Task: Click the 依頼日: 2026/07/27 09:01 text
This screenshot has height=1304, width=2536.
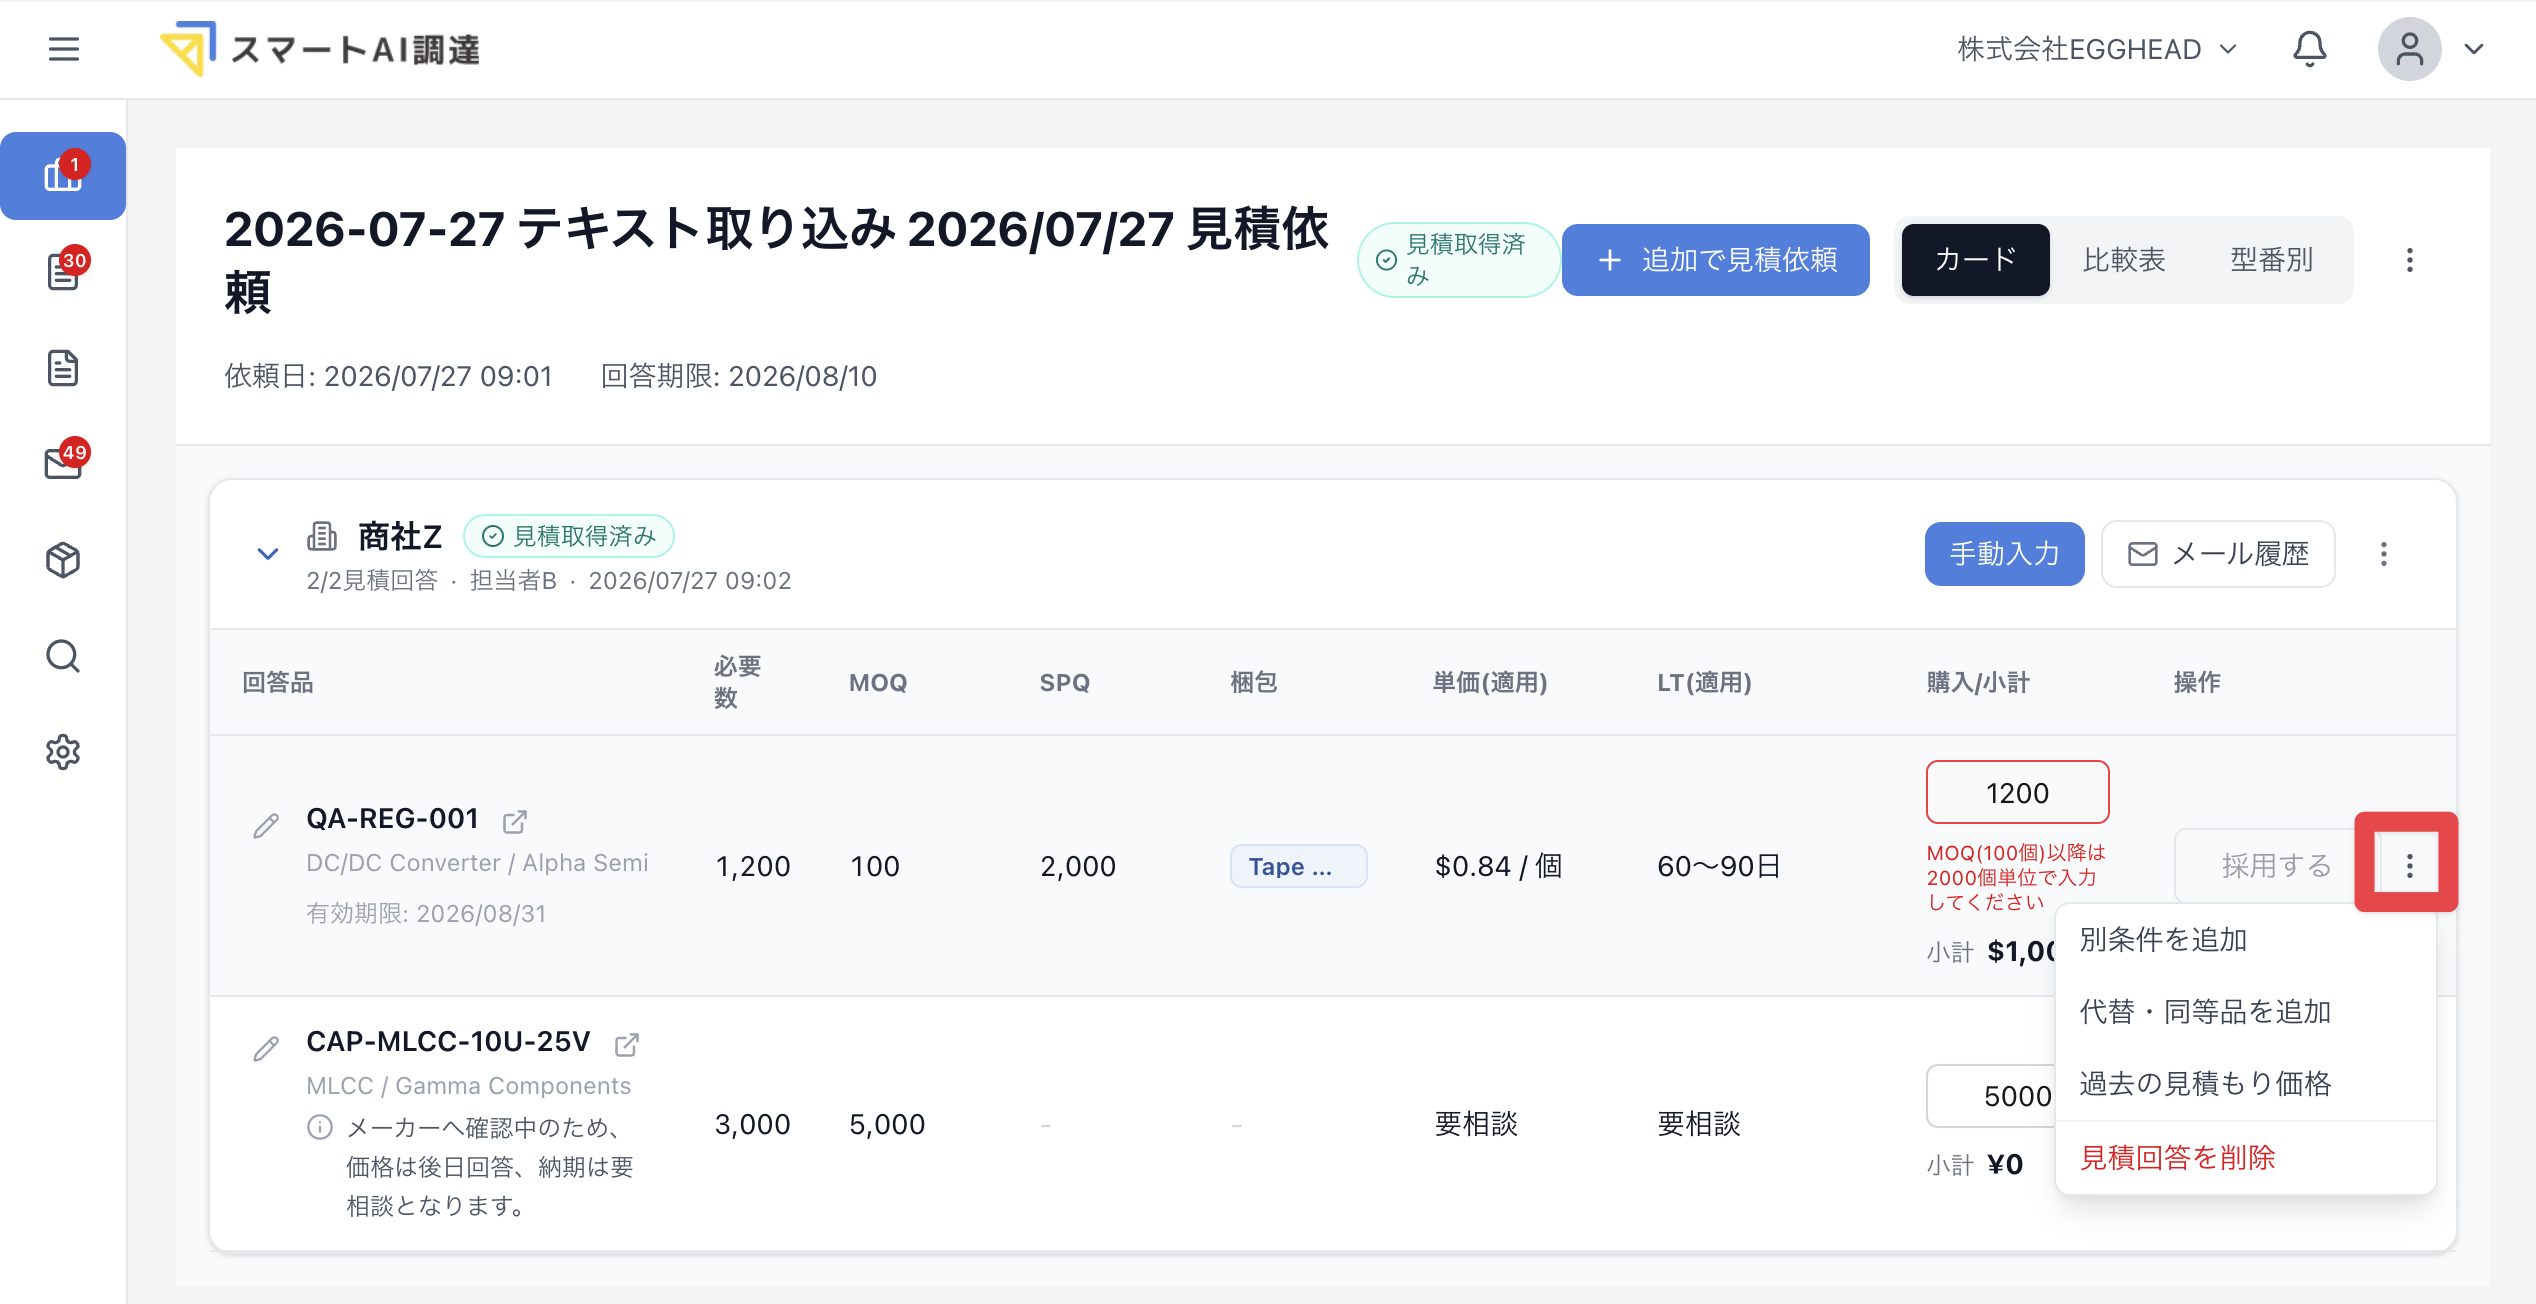Action: click(388, 376)
